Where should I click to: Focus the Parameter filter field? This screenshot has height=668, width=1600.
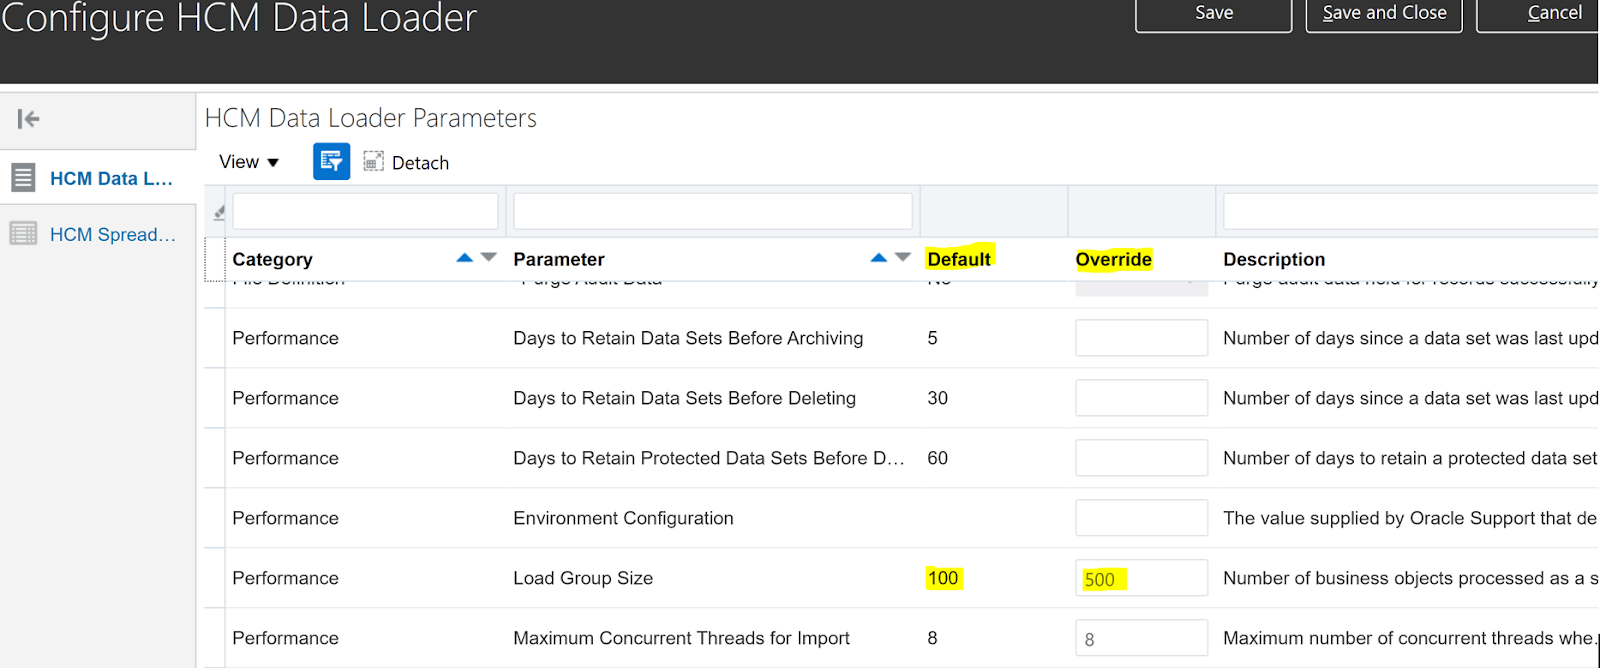point(713,211)
